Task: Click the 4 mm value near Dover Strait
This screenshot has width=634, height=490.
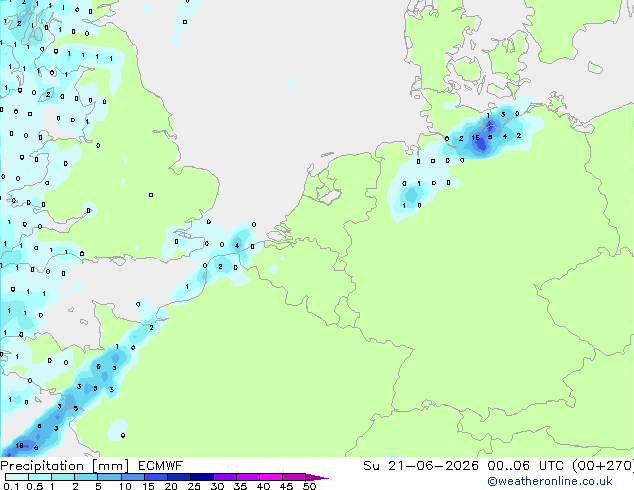Action: [237, 245]
